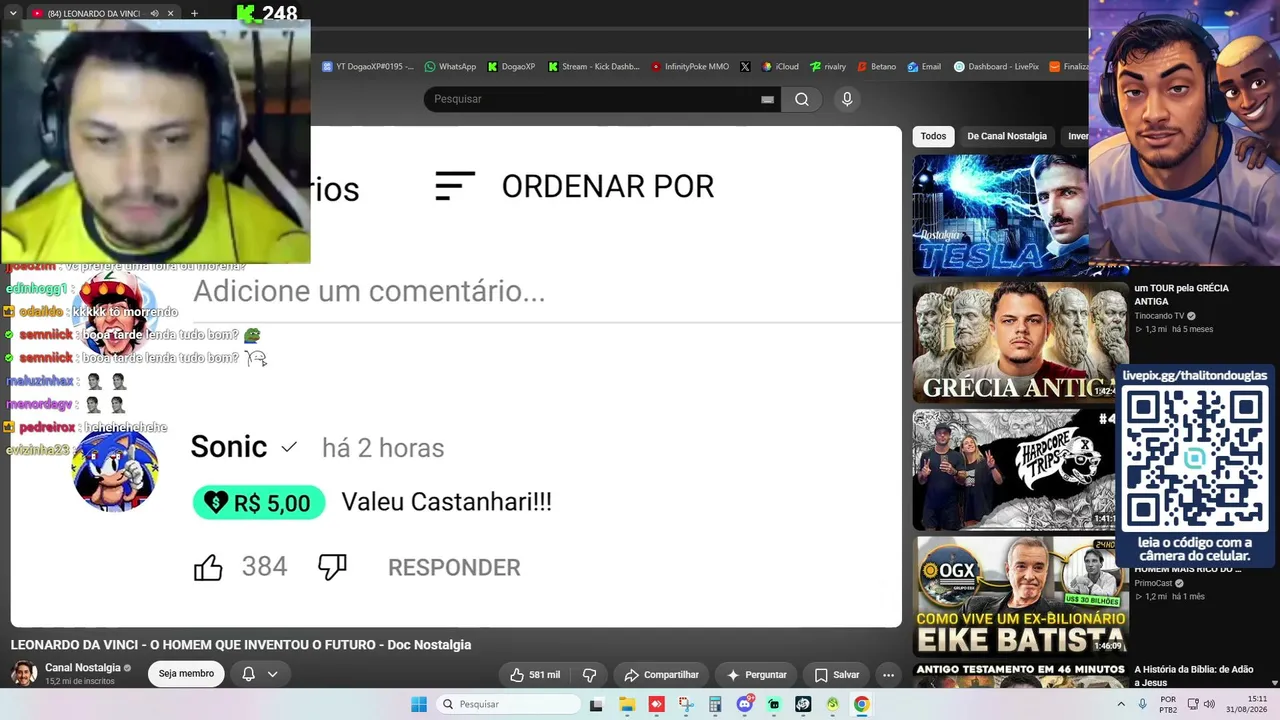Open the on-screen keyboard icon in search box

[767, 99]
